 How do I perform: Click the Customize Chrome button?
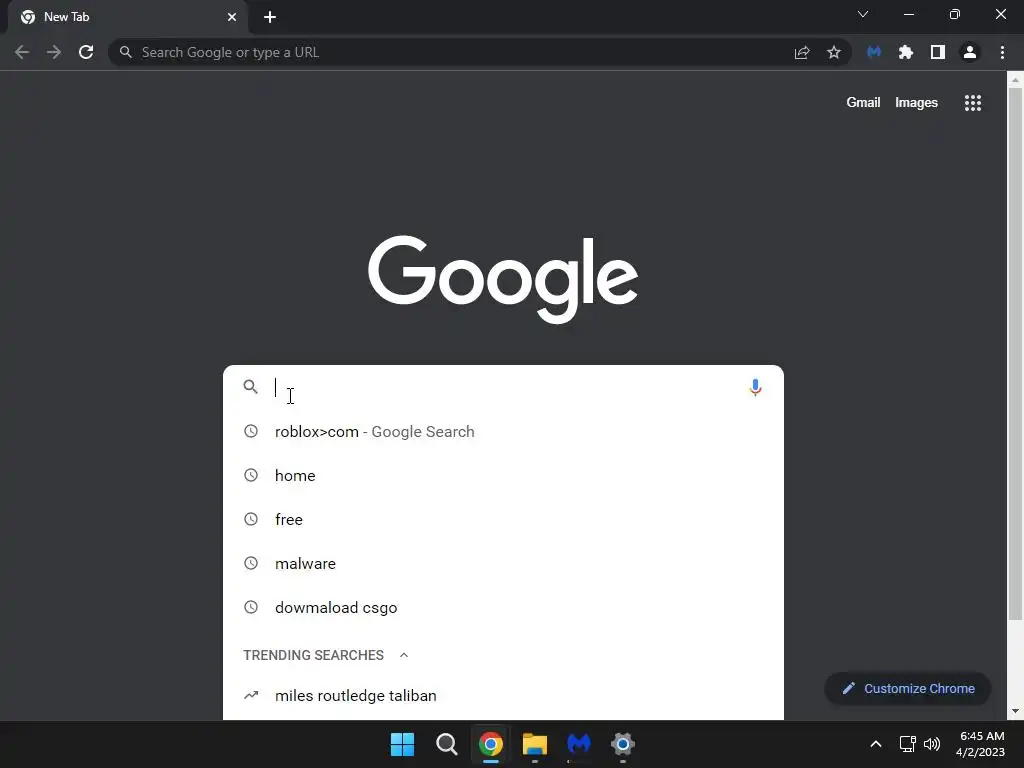point(908,688)
